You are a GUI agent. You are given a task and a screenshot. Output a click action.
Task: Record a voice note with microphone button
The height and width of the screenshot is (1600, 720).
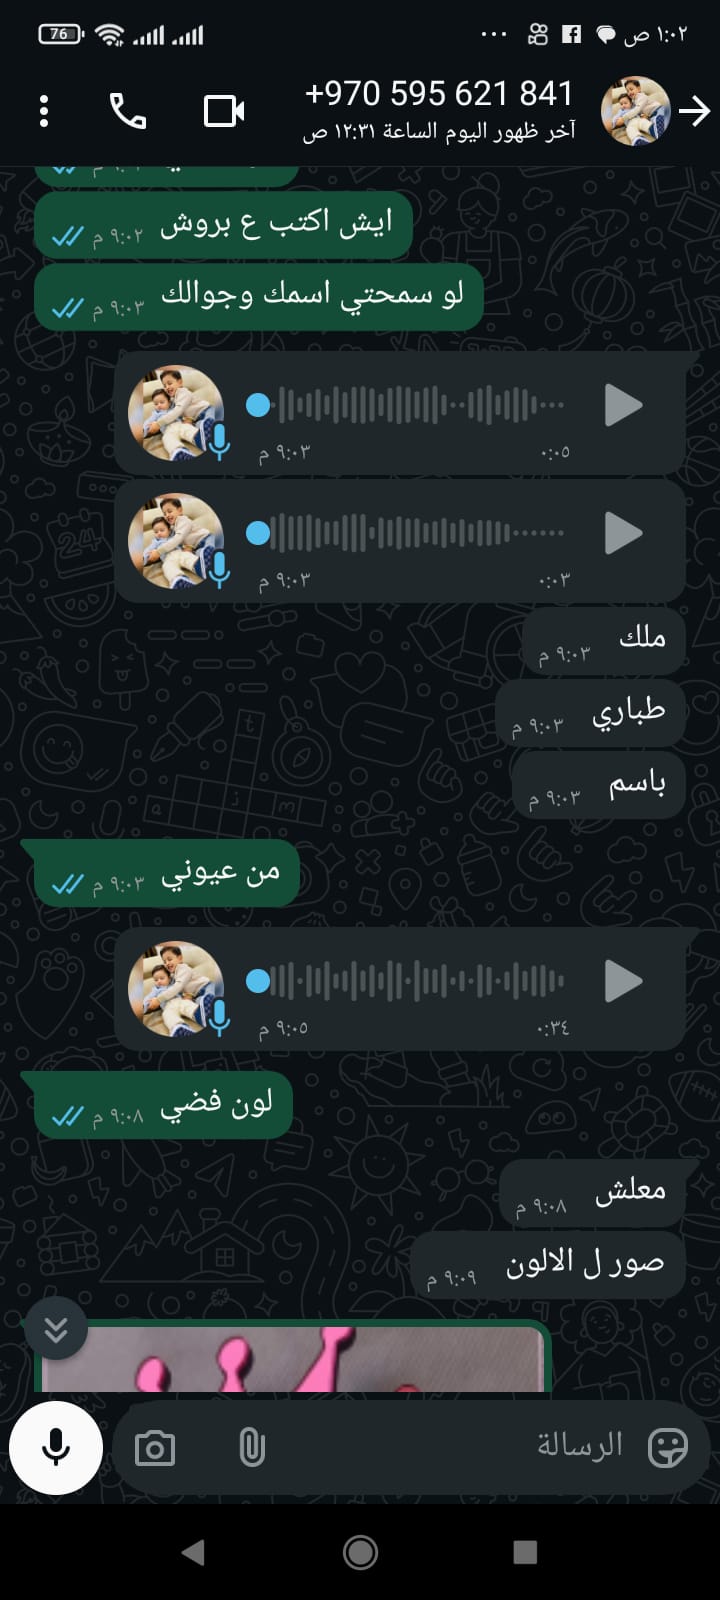point(56,1447)
